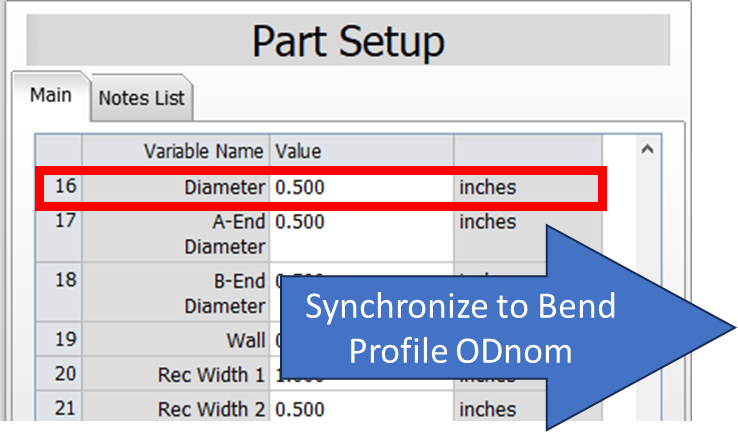Select the Rec Width 1 name cell

[x=176, y=374]
